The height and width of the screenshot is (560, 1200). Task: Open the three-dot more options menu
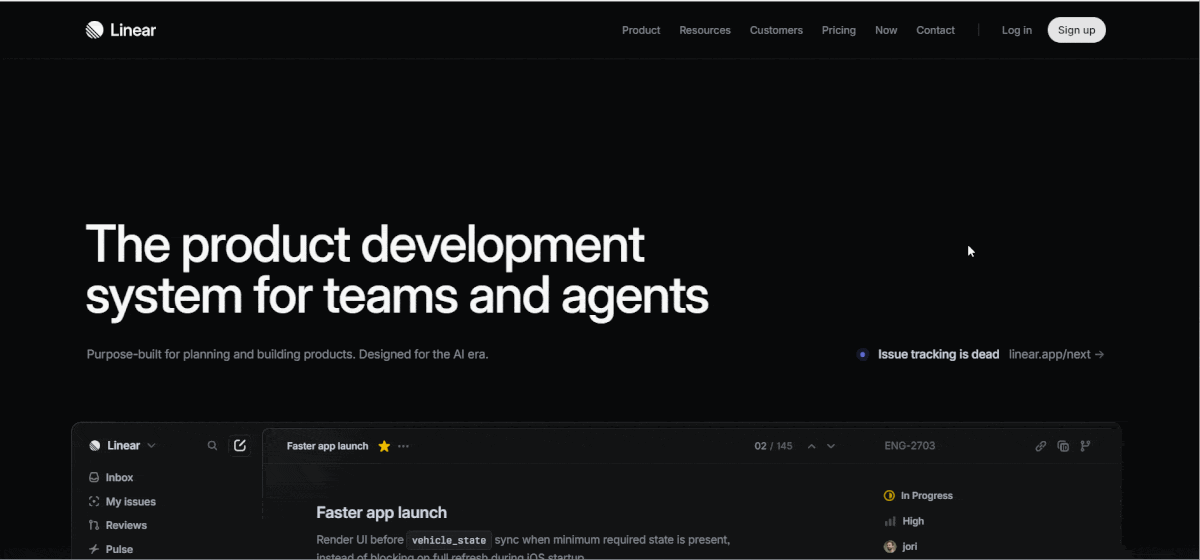click(404, 446)
